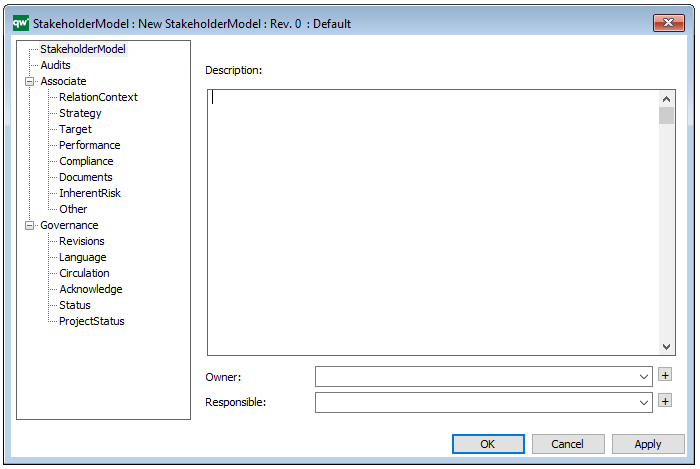Click the Description scrollbar thumb
This screenshot has width=700, height=469.
[x=666, y=116]
